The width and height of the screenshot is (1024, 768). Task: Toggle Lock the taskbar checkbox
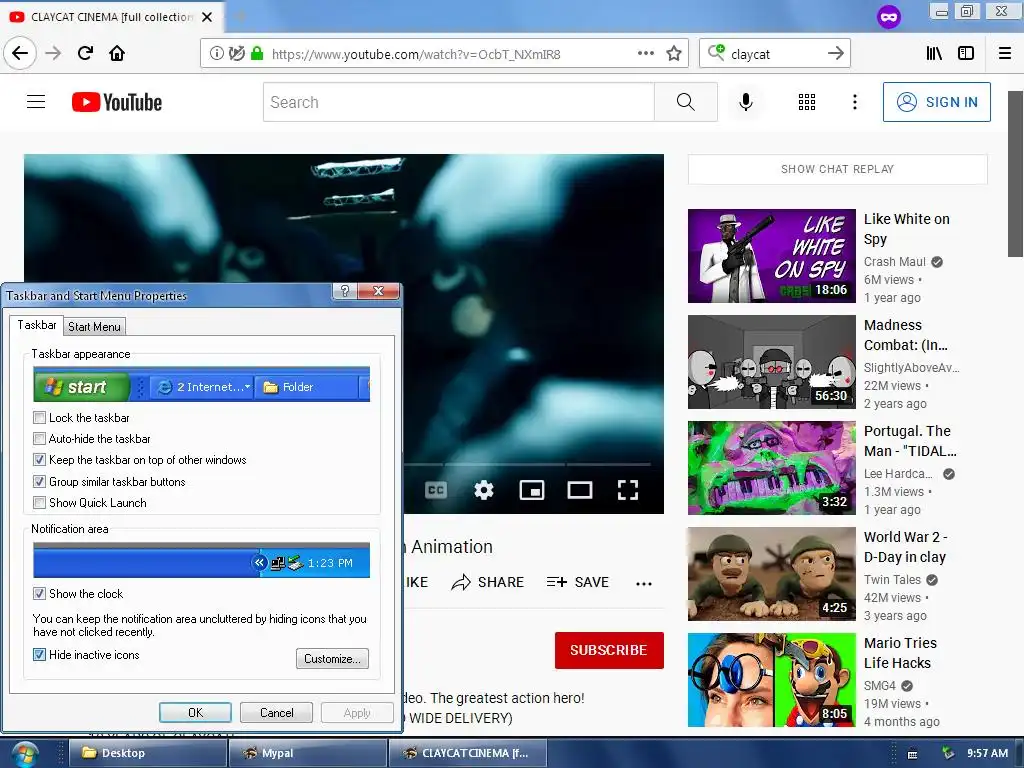click(x=39, y=417)
